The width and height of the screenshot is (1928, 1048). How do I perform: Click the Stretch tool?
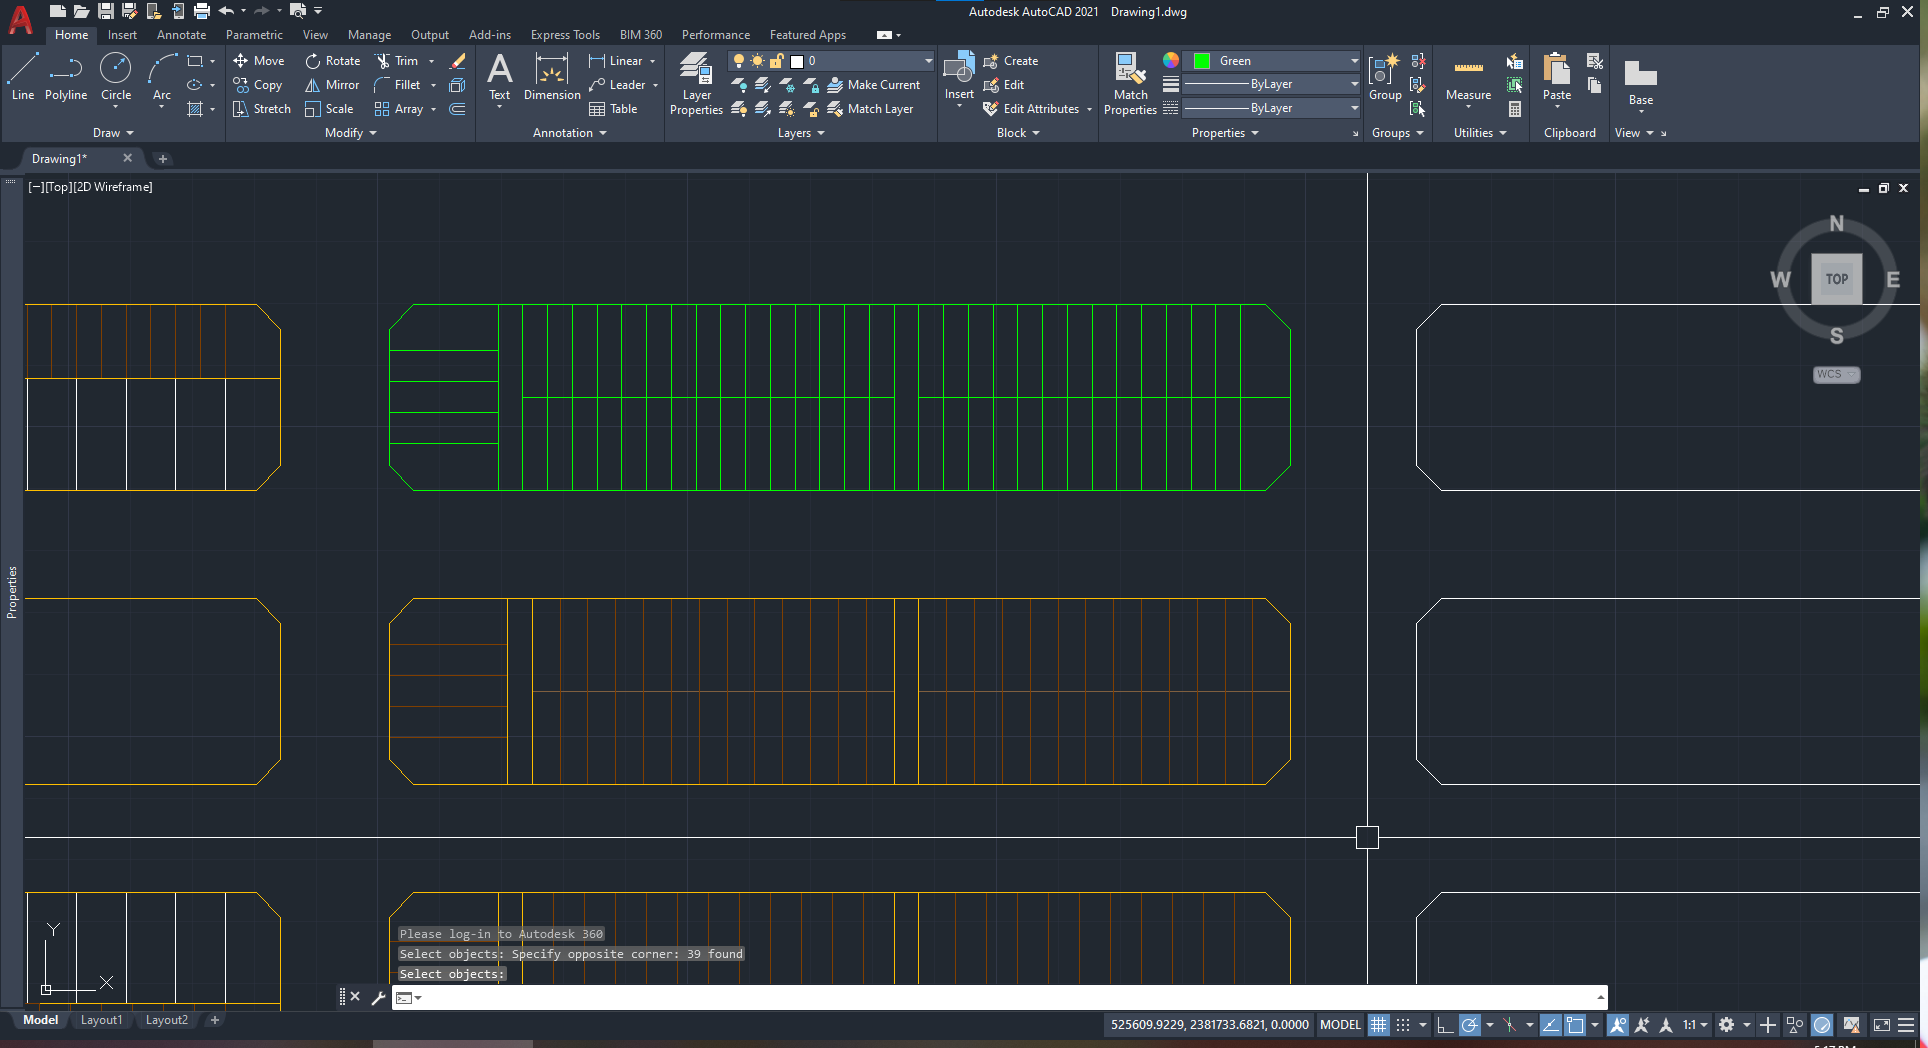click(x=262, y=109)
